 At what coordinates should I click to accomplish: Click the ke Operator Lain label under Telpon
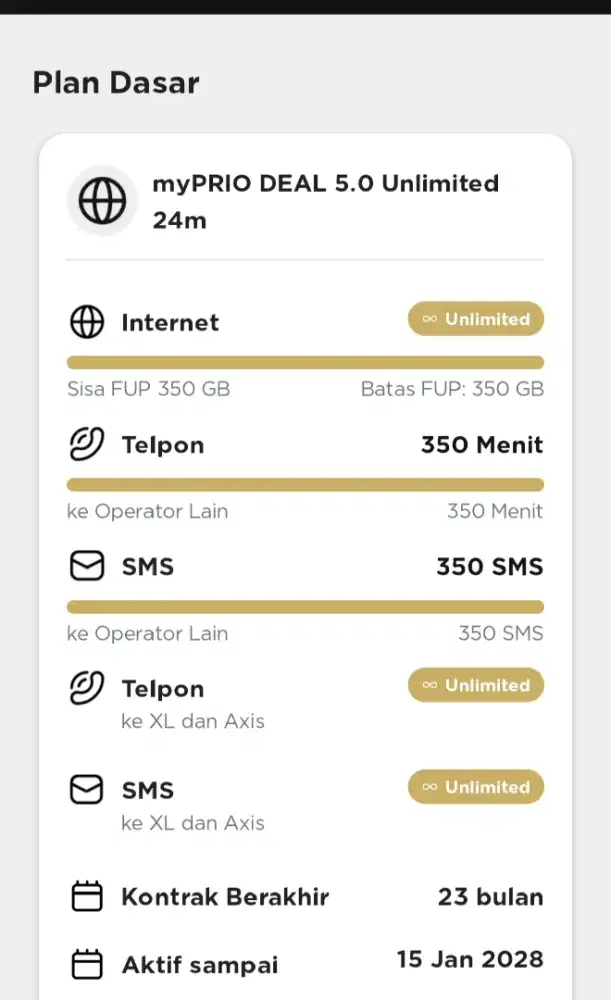click(147, 511)
